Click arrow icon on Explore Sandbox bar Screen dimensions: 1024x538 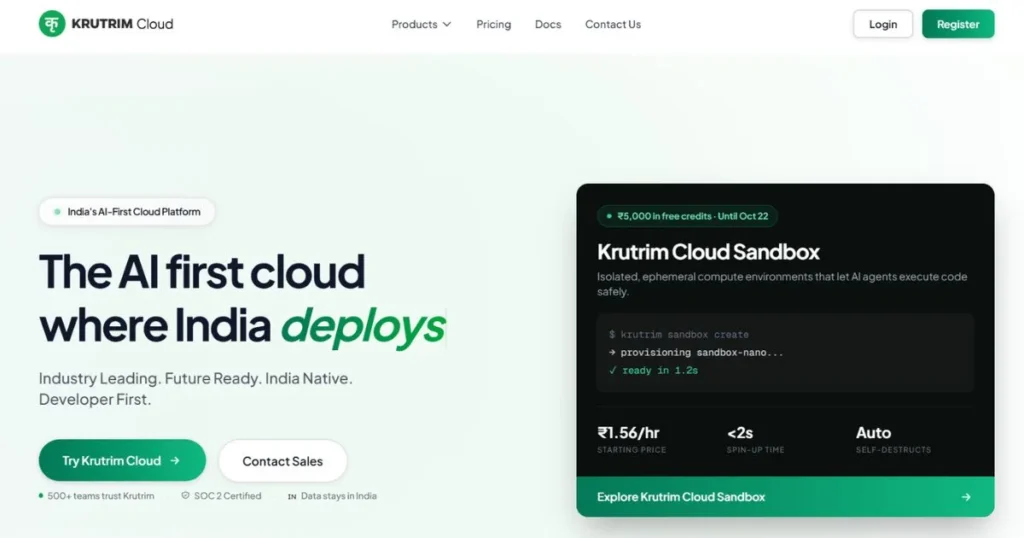click(x=966, y=497)
